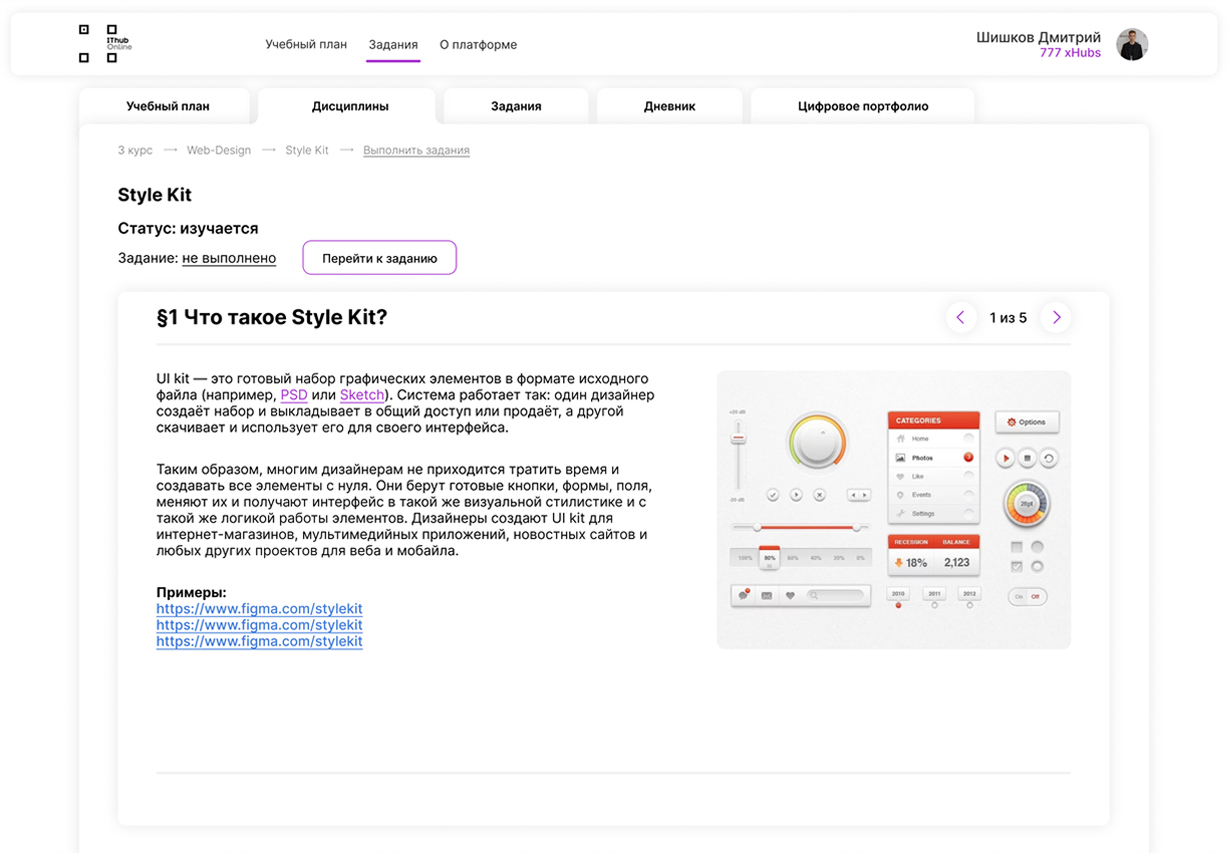
Task: Click the IThub Online logo
Action: [x=100, y=43]
